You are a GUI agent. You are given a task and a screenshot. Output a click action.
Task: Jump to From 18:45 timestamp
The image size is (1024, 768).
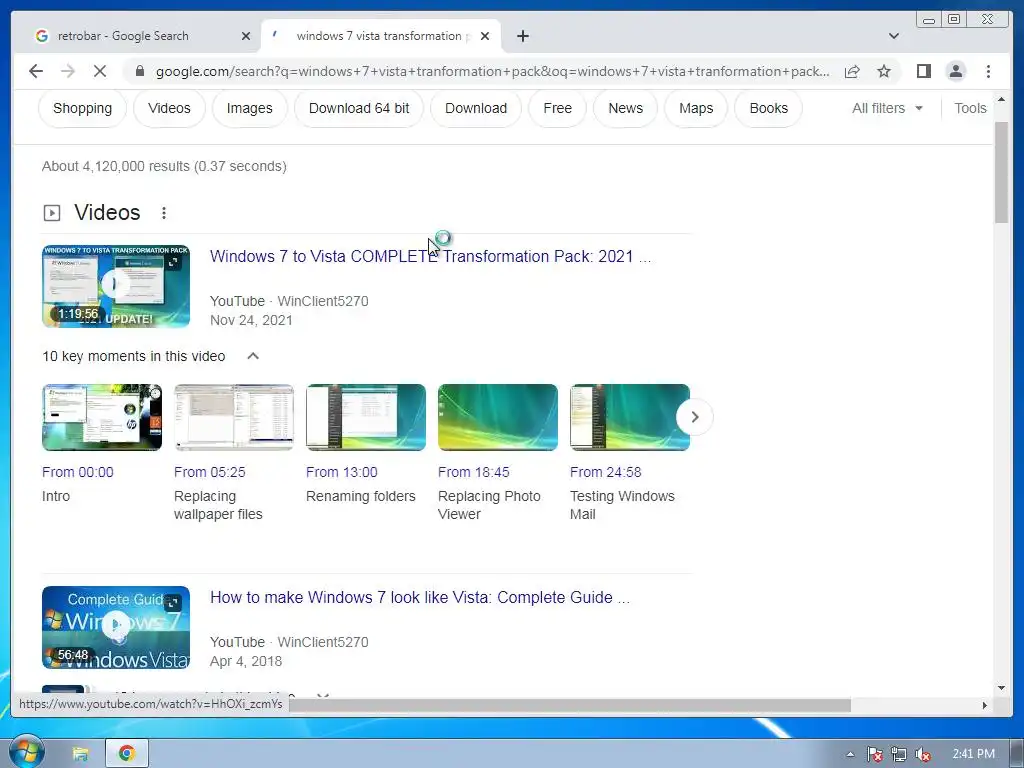pos(473,472)
